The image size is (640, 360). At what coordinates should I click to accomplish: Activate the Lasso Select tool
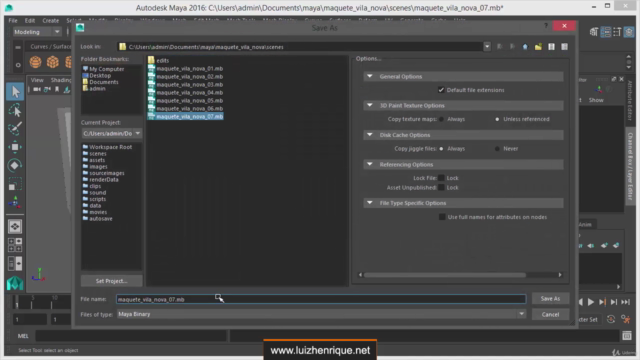[15, 110]
